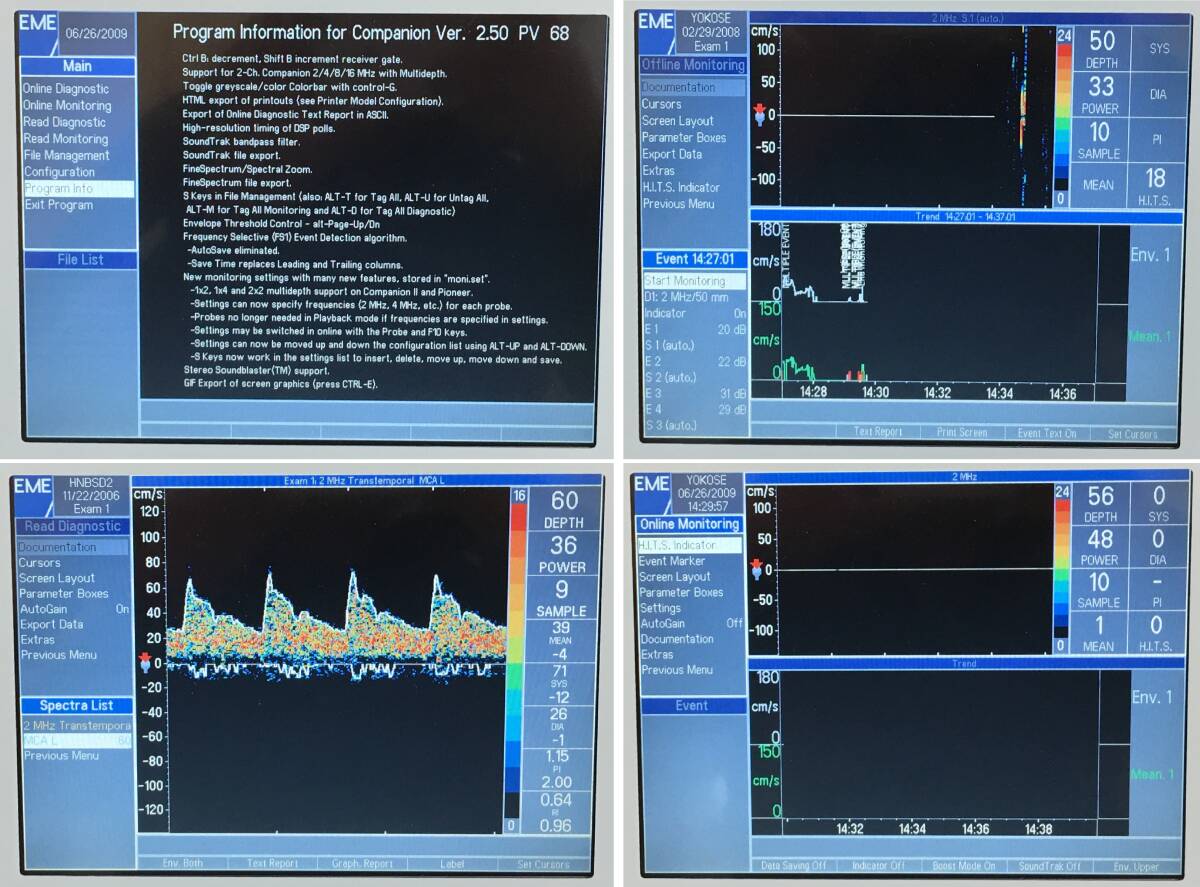
Task: Open Configuration in Main menu
Action: coord(59,172)
